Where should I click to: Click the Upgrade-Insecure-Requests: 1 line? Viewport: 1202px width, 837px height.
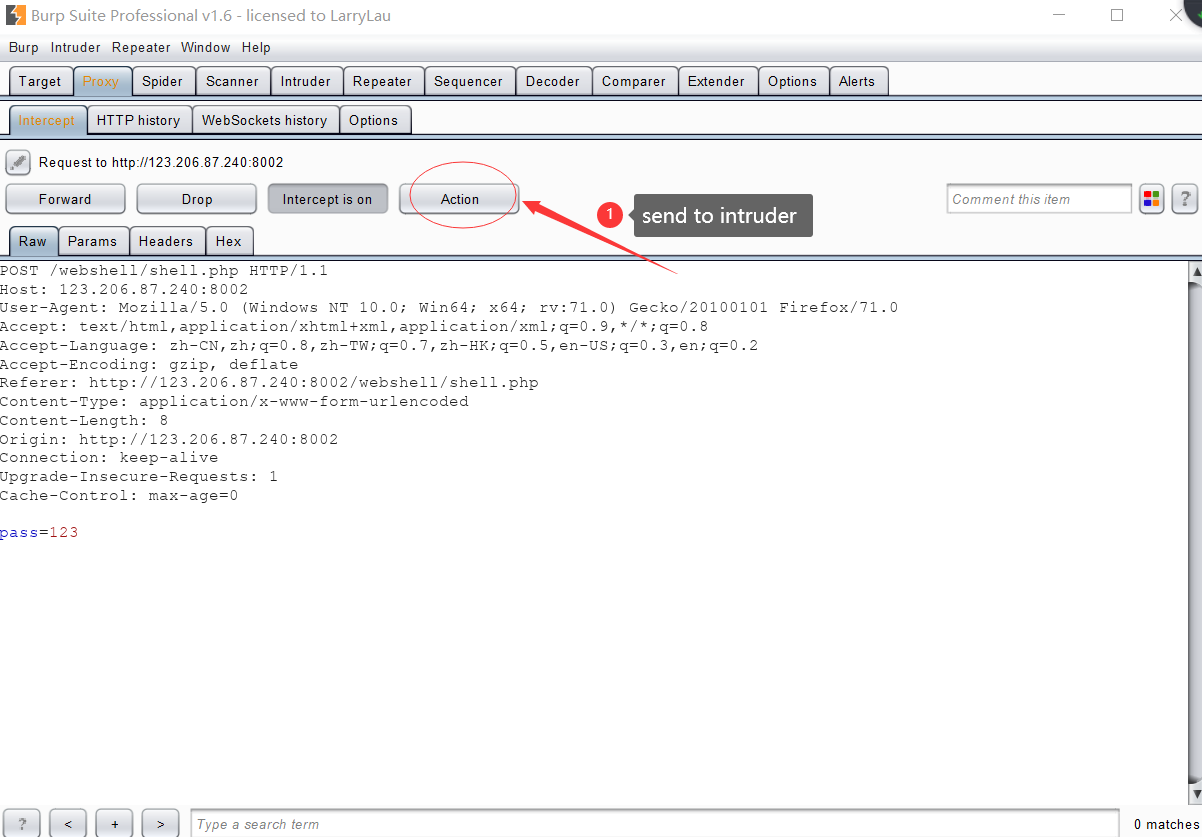(139, 477)
